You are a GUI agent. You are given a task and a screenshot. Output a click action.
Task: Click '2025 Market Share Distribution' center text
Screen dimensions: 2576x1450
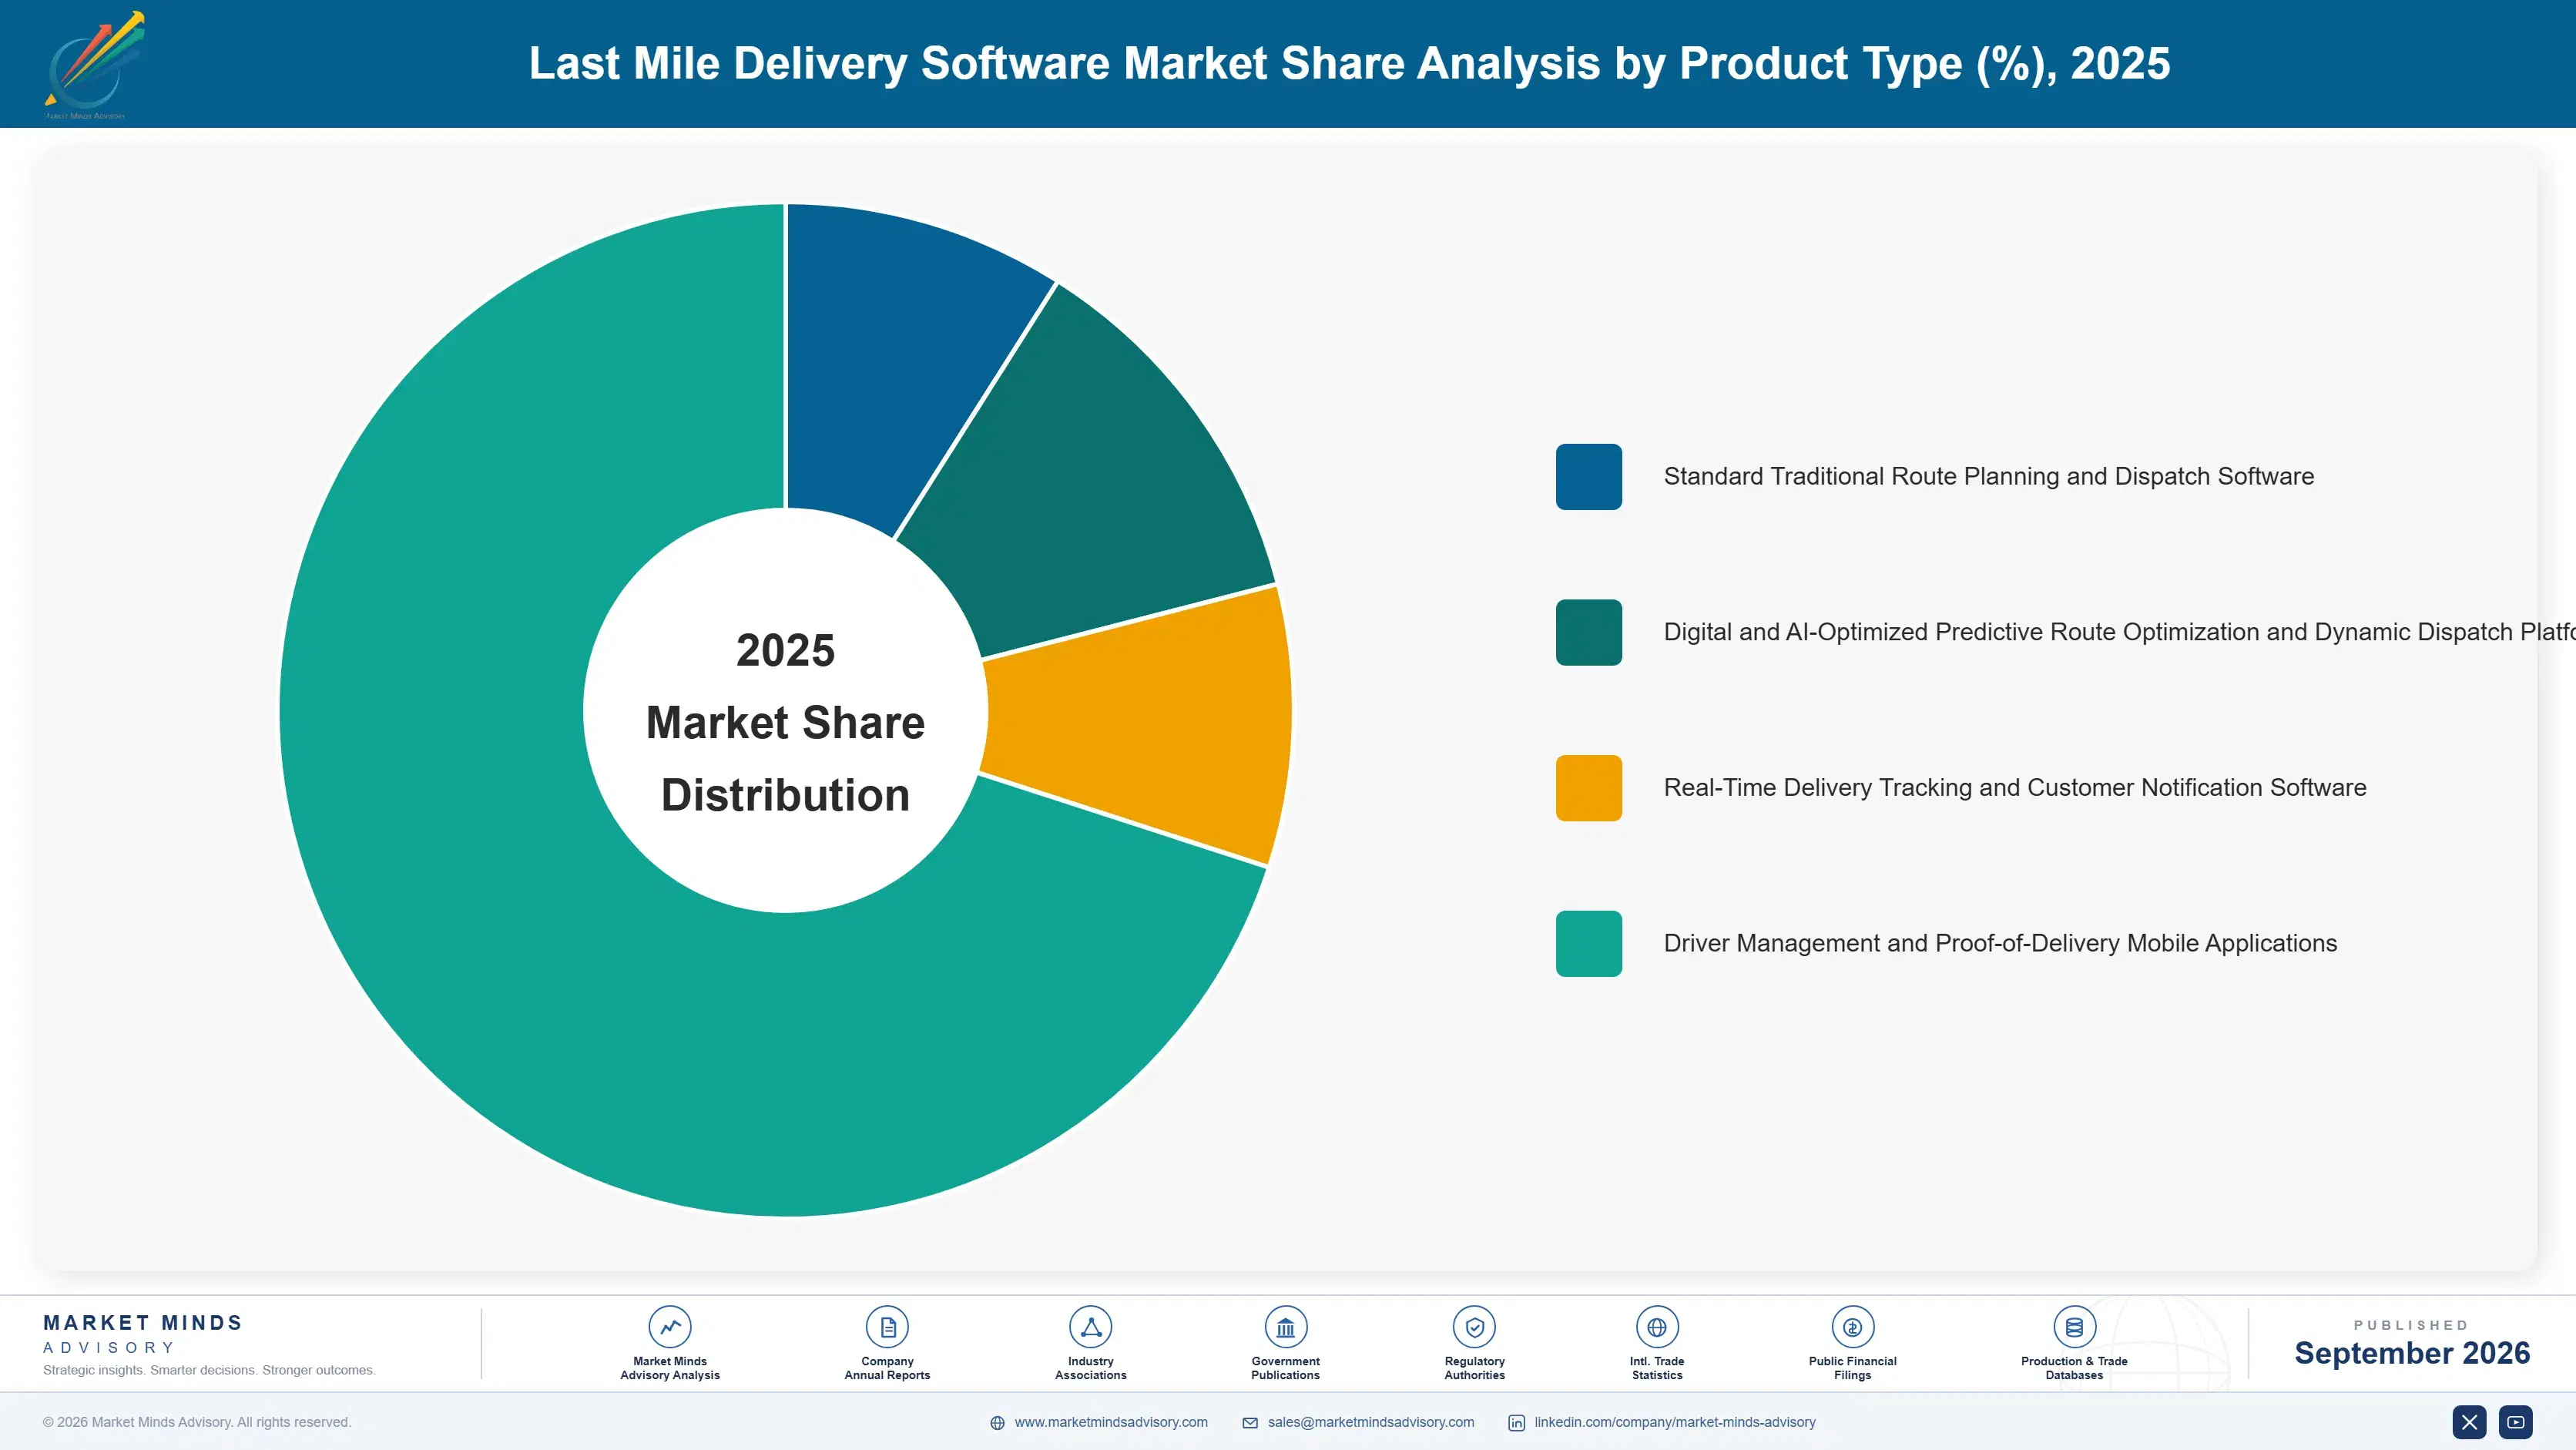(x=786, y=722)
